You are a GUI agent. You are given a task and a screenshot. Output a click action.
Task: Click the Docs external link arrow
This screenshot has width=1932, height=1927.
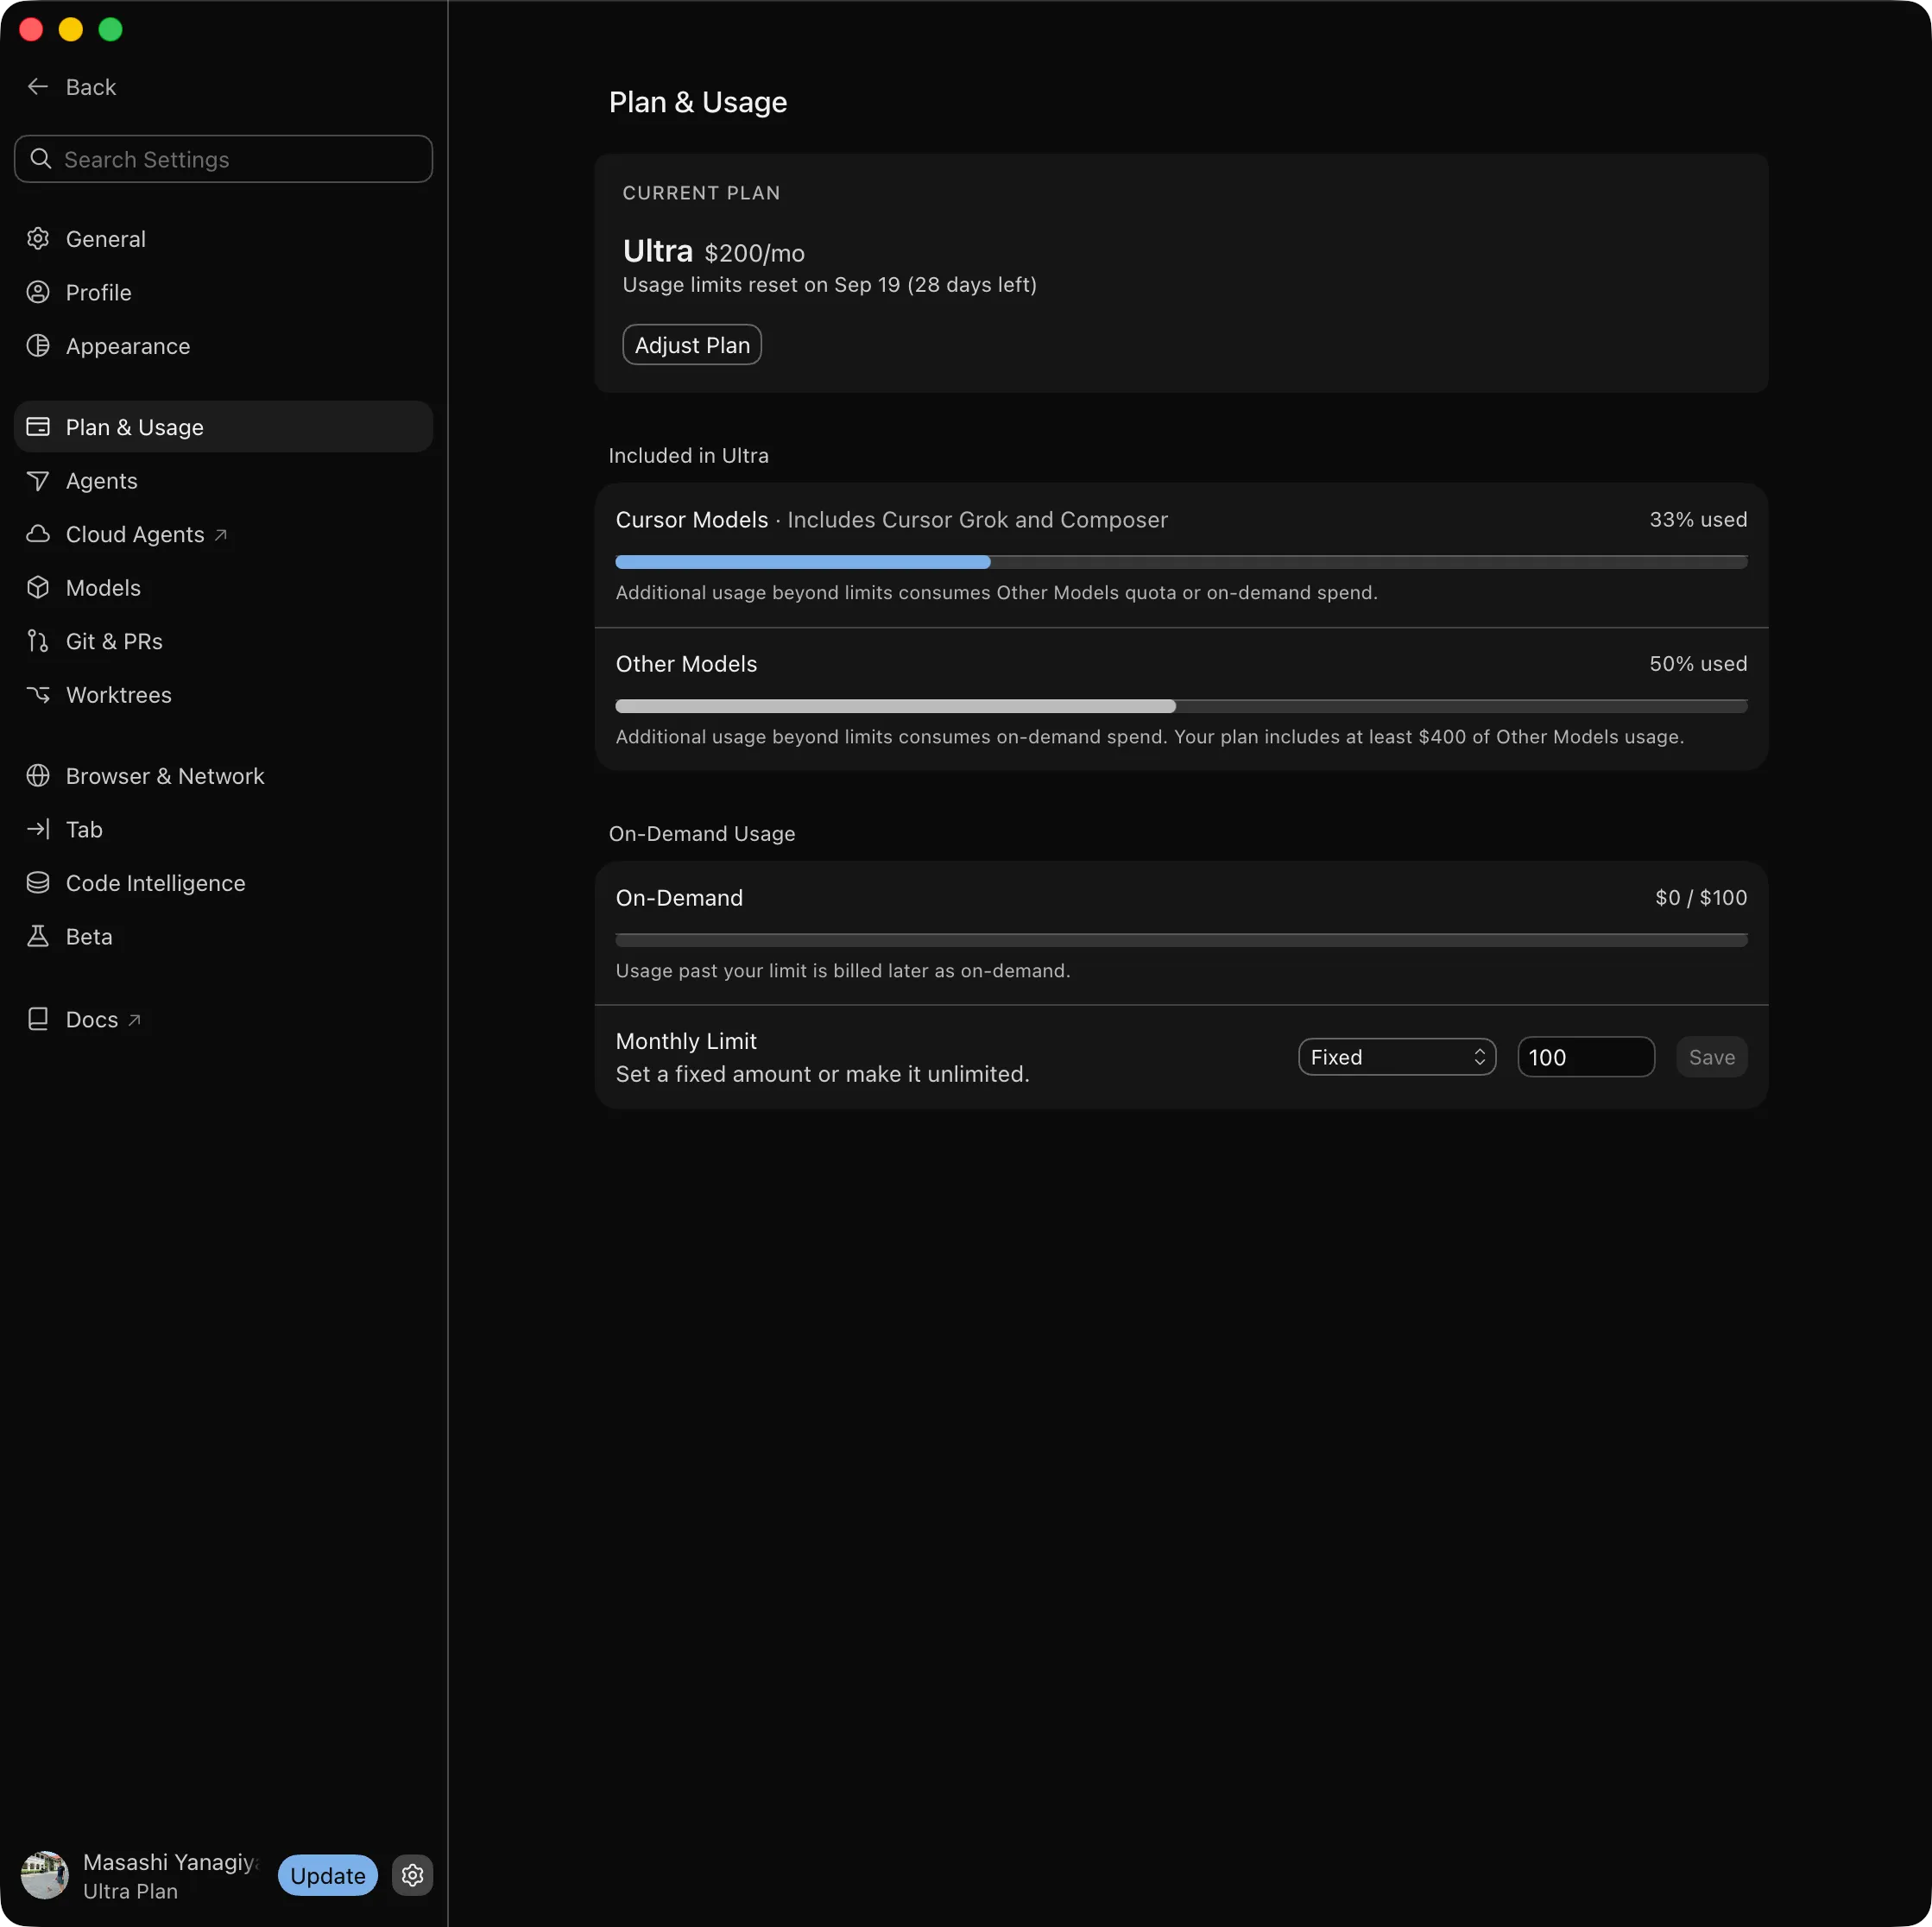134,1020
